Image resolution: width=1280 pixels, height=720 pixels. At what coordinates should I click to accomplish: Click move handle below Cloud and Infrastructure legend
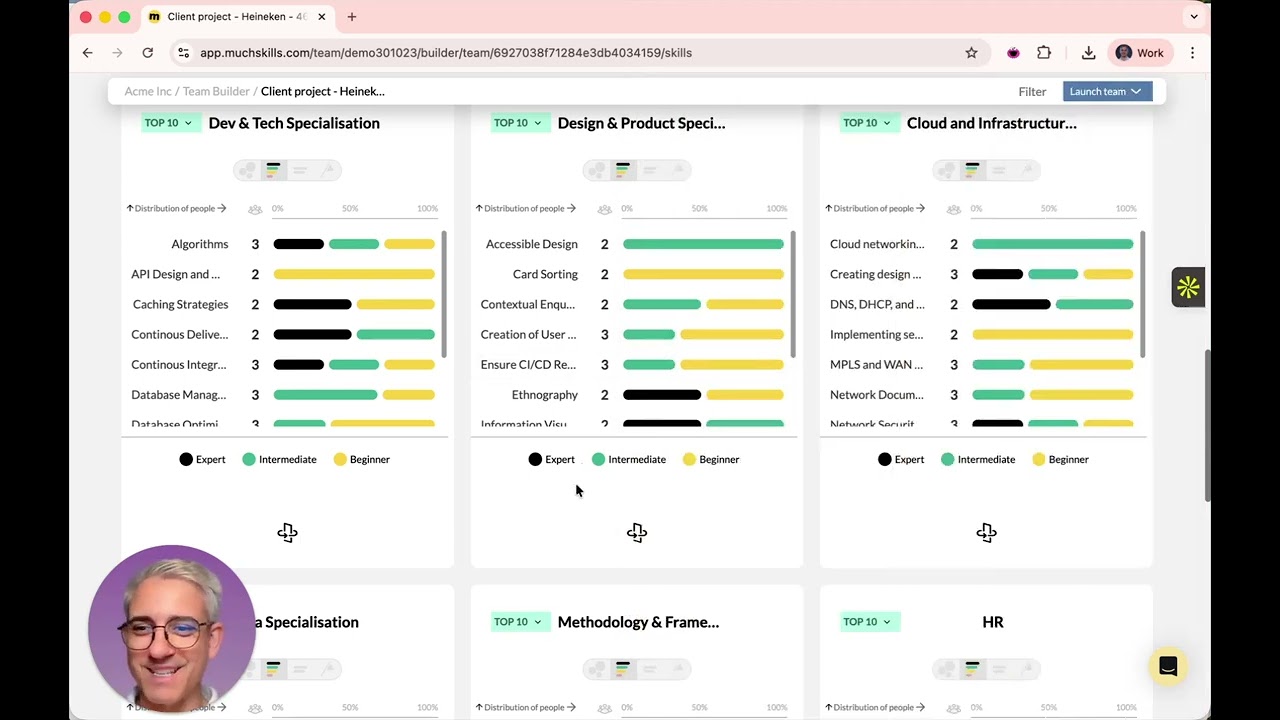(986, 533)
